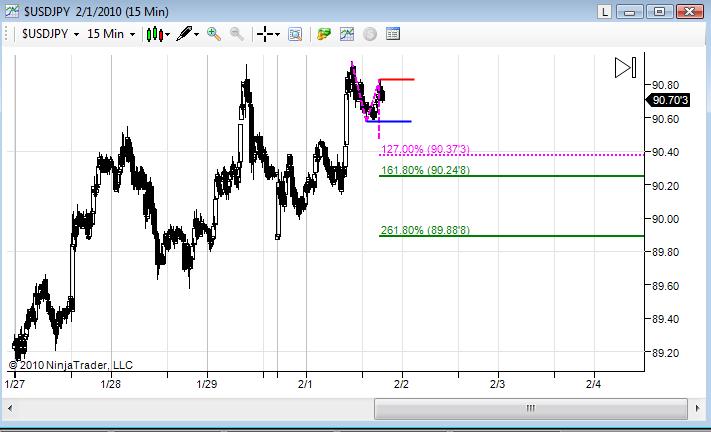This screenshot has height=432, width=711.
Task: Click the scrollbar right arrow
Action: (697, 408)
